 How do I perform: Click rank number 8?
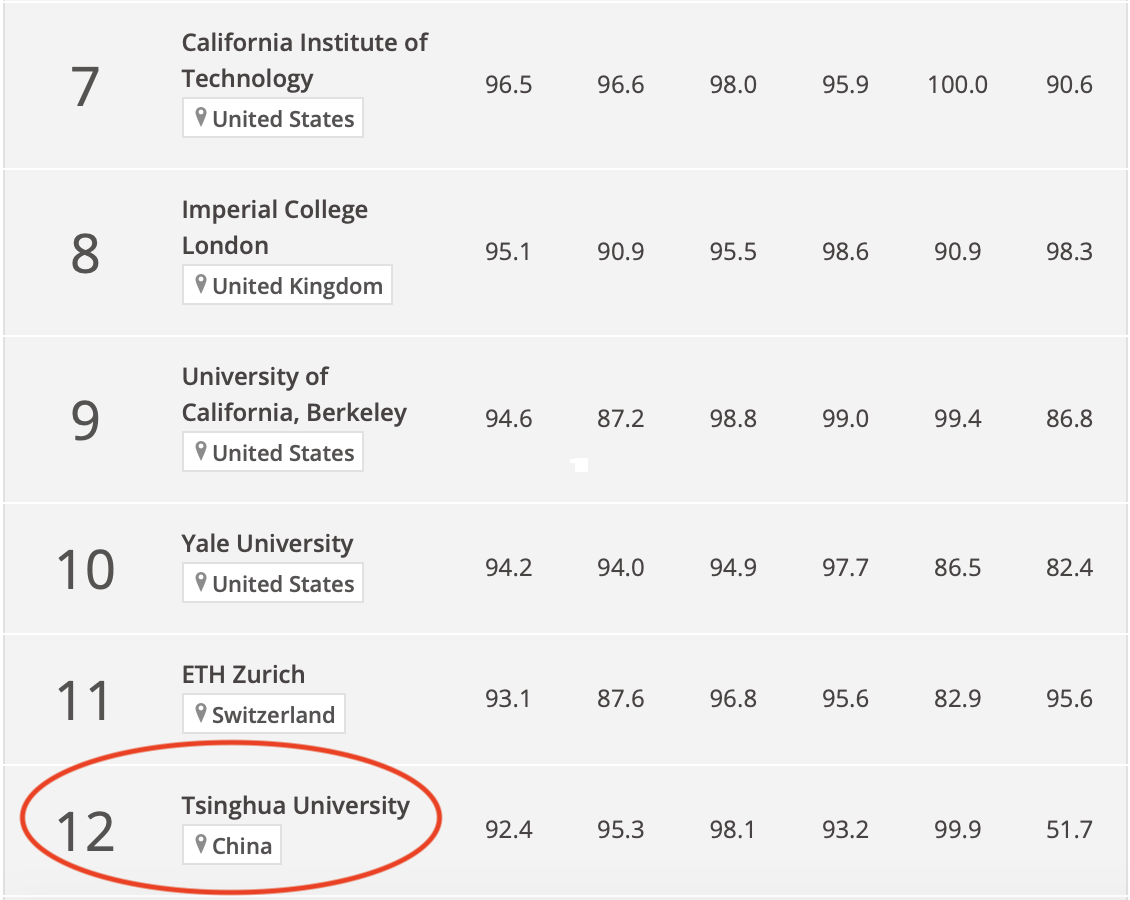[85, 254]
